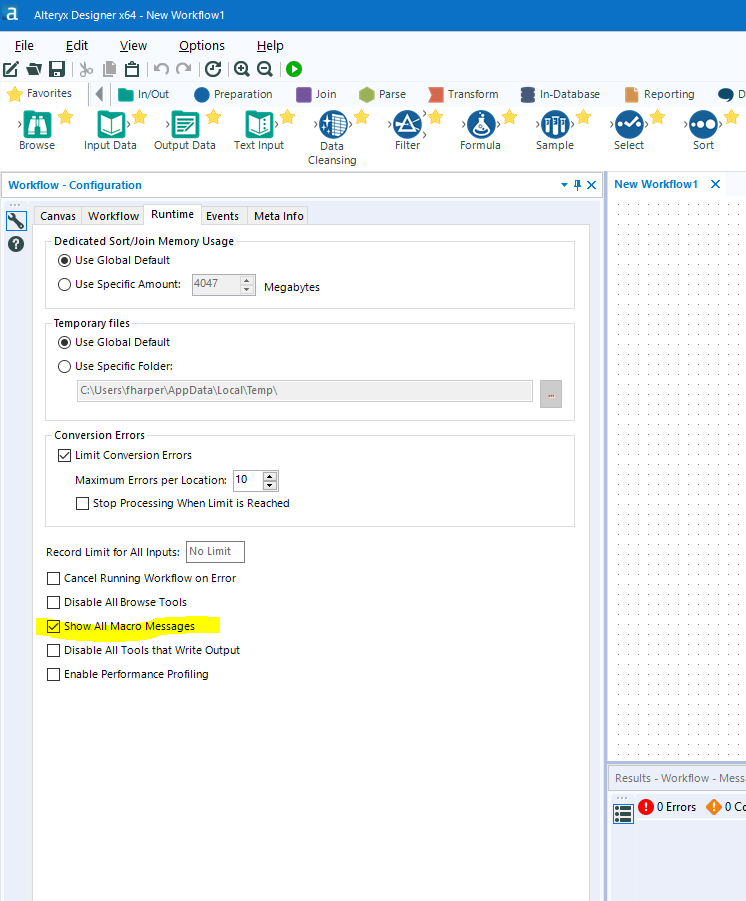The image size is (746, 901).
Task: Open the Help menu
Action: [270, 45]
